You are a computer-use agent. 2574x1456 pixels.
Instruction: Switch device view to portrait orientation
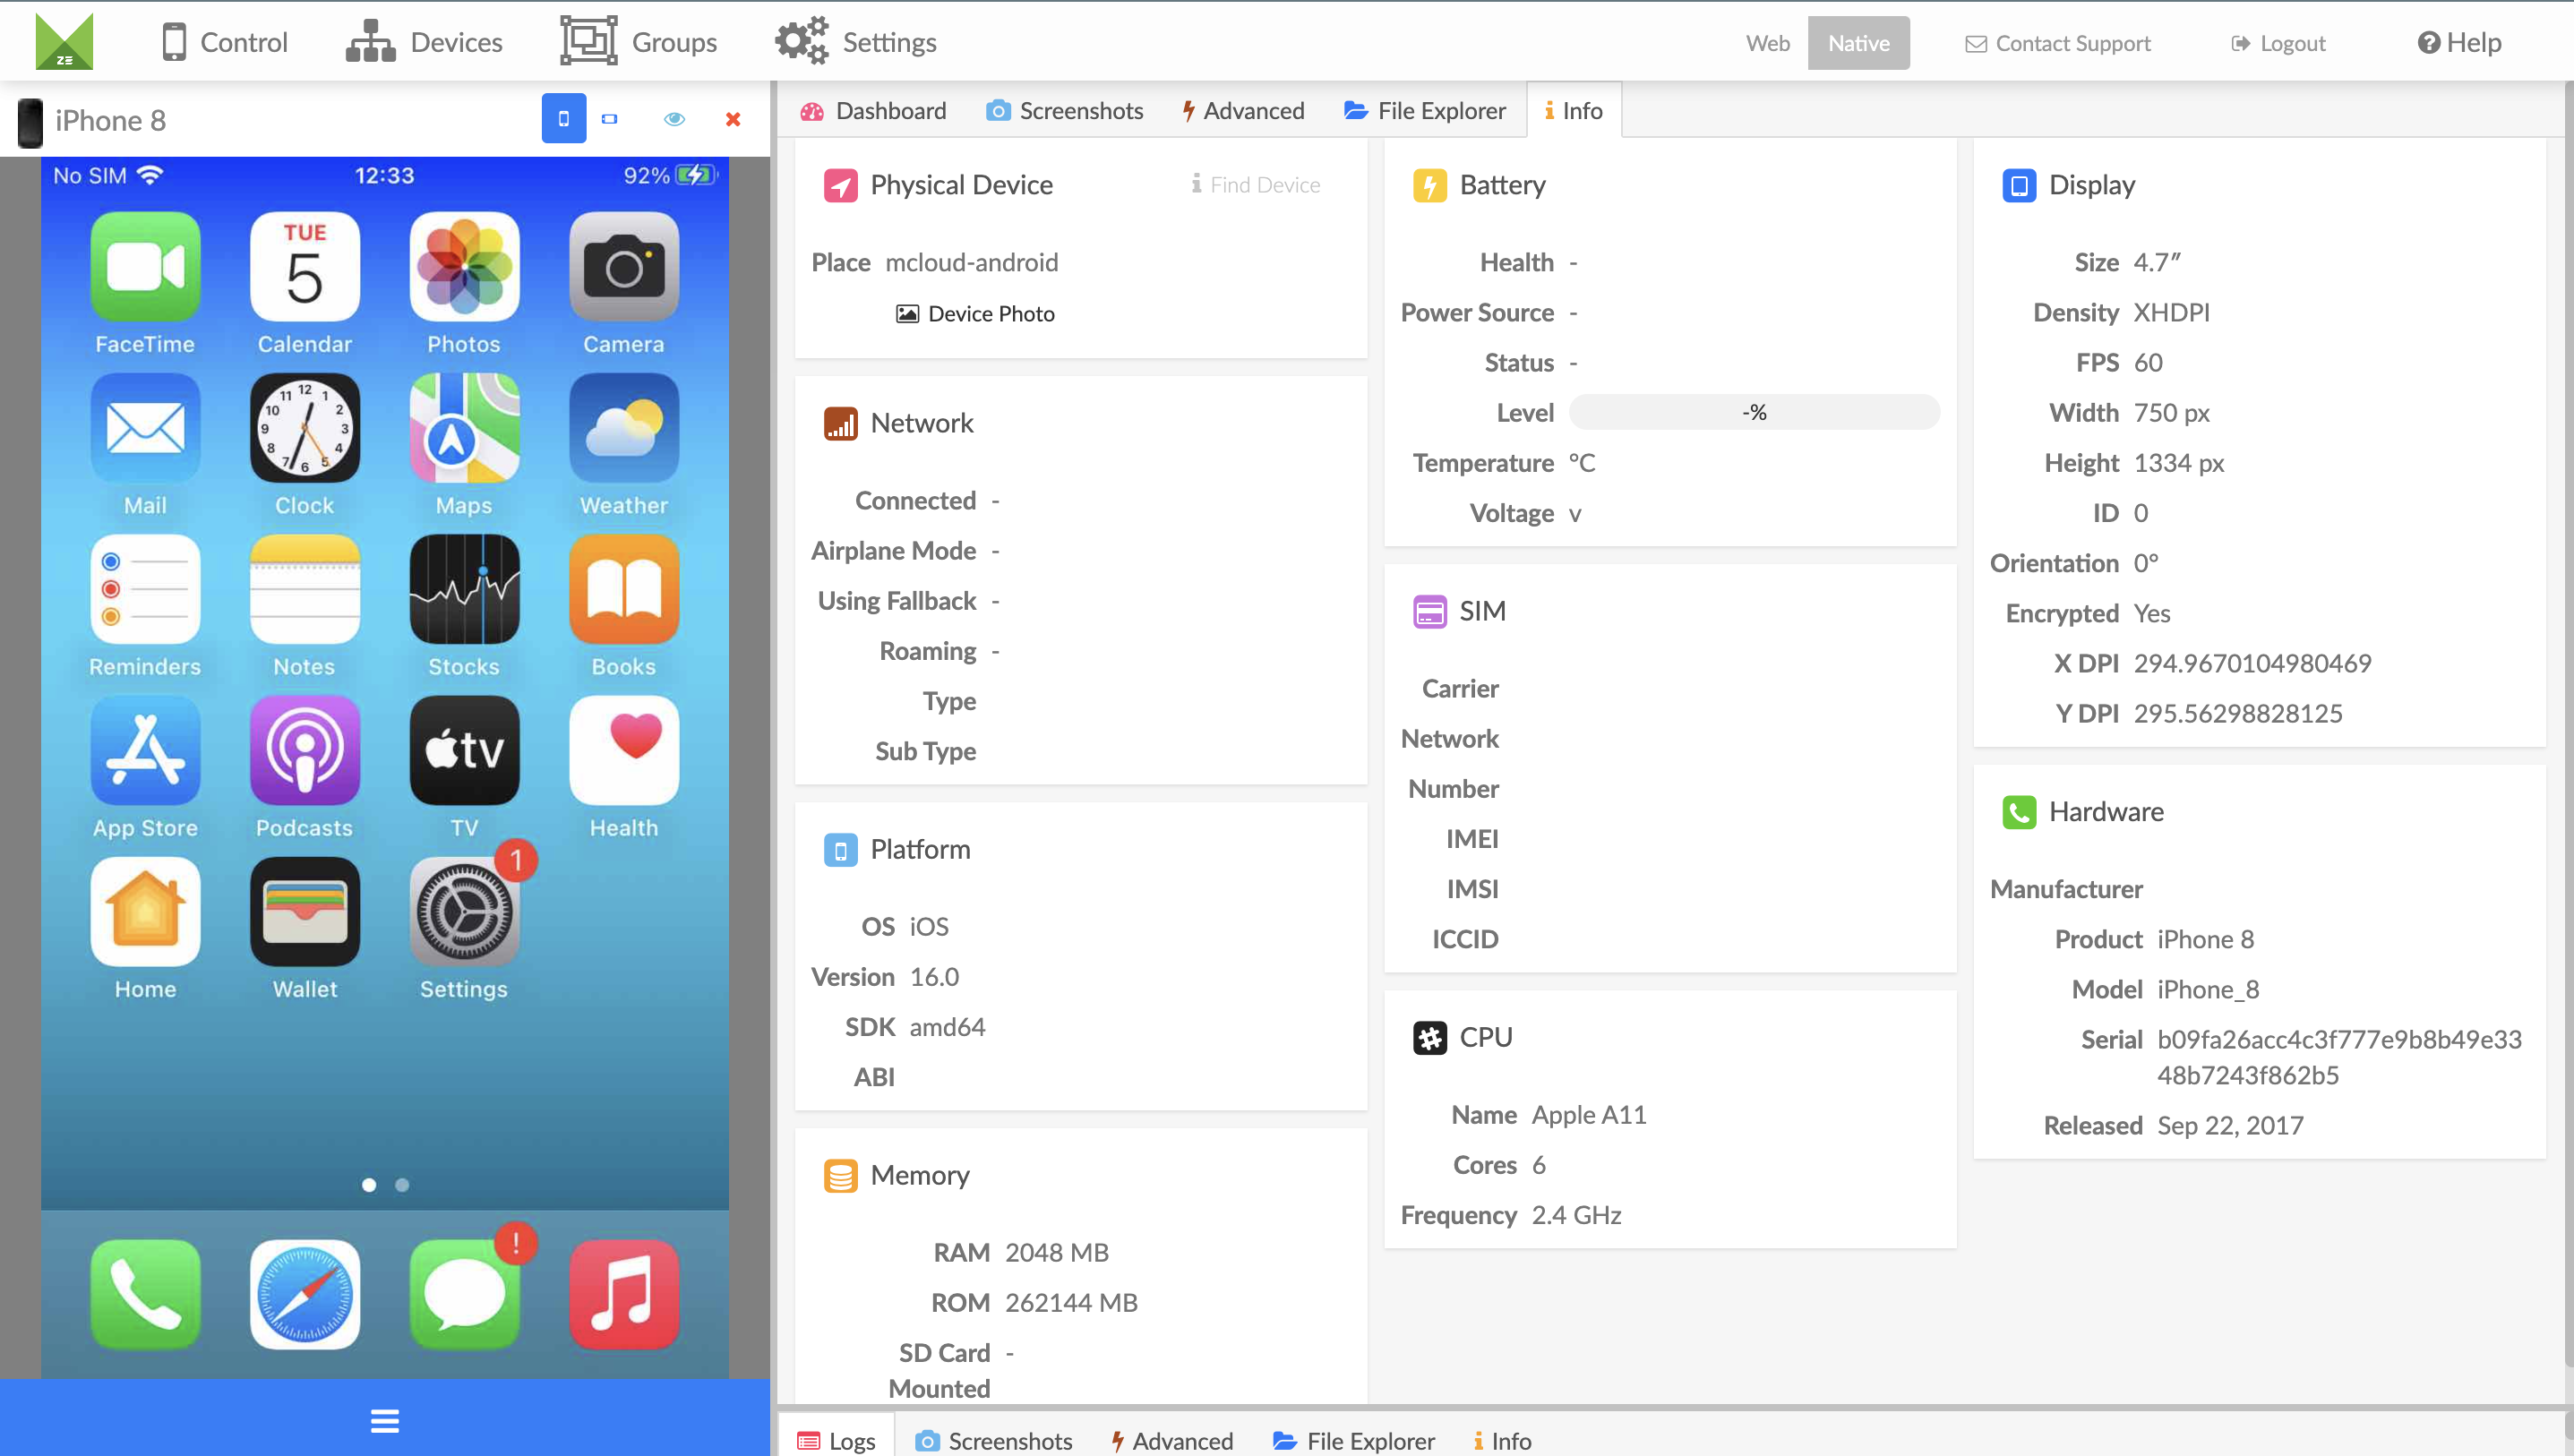pos(564,119)
